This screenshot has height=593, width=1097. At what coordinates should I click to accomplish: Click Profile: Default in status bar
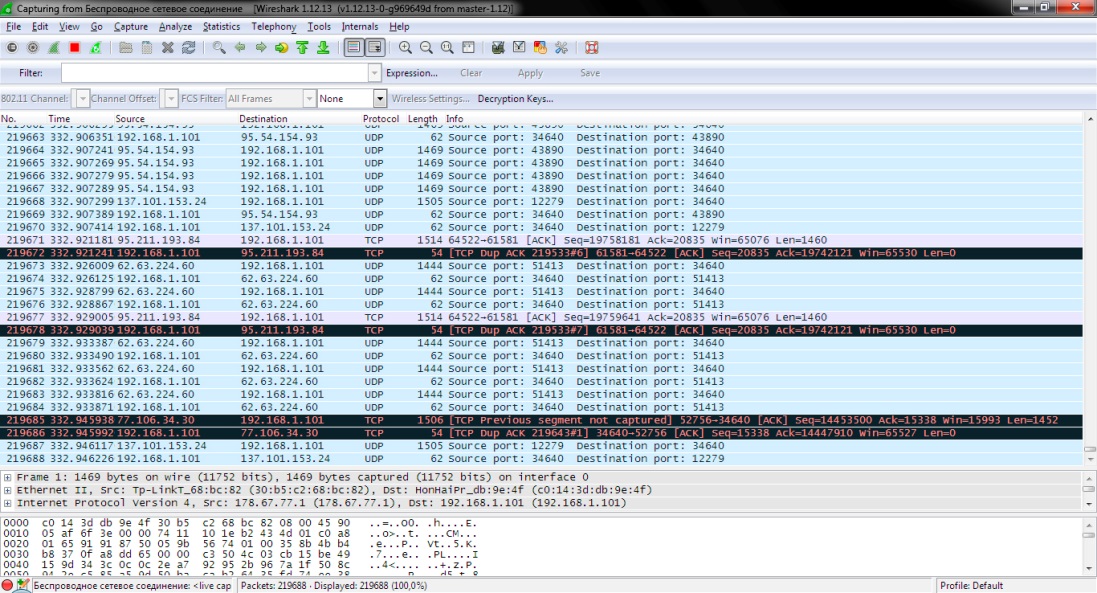coord(971,585)
